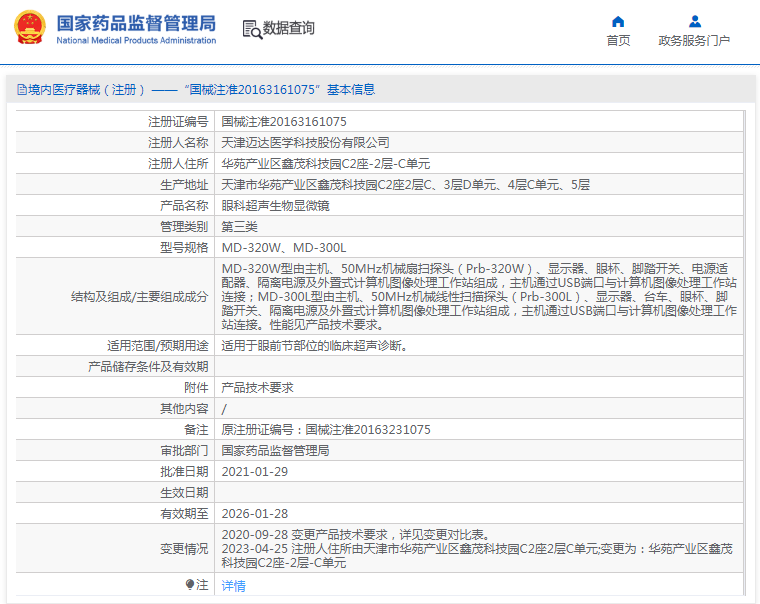
Task: Click the 有效期至 row label
Action: [x=184, y=514]
